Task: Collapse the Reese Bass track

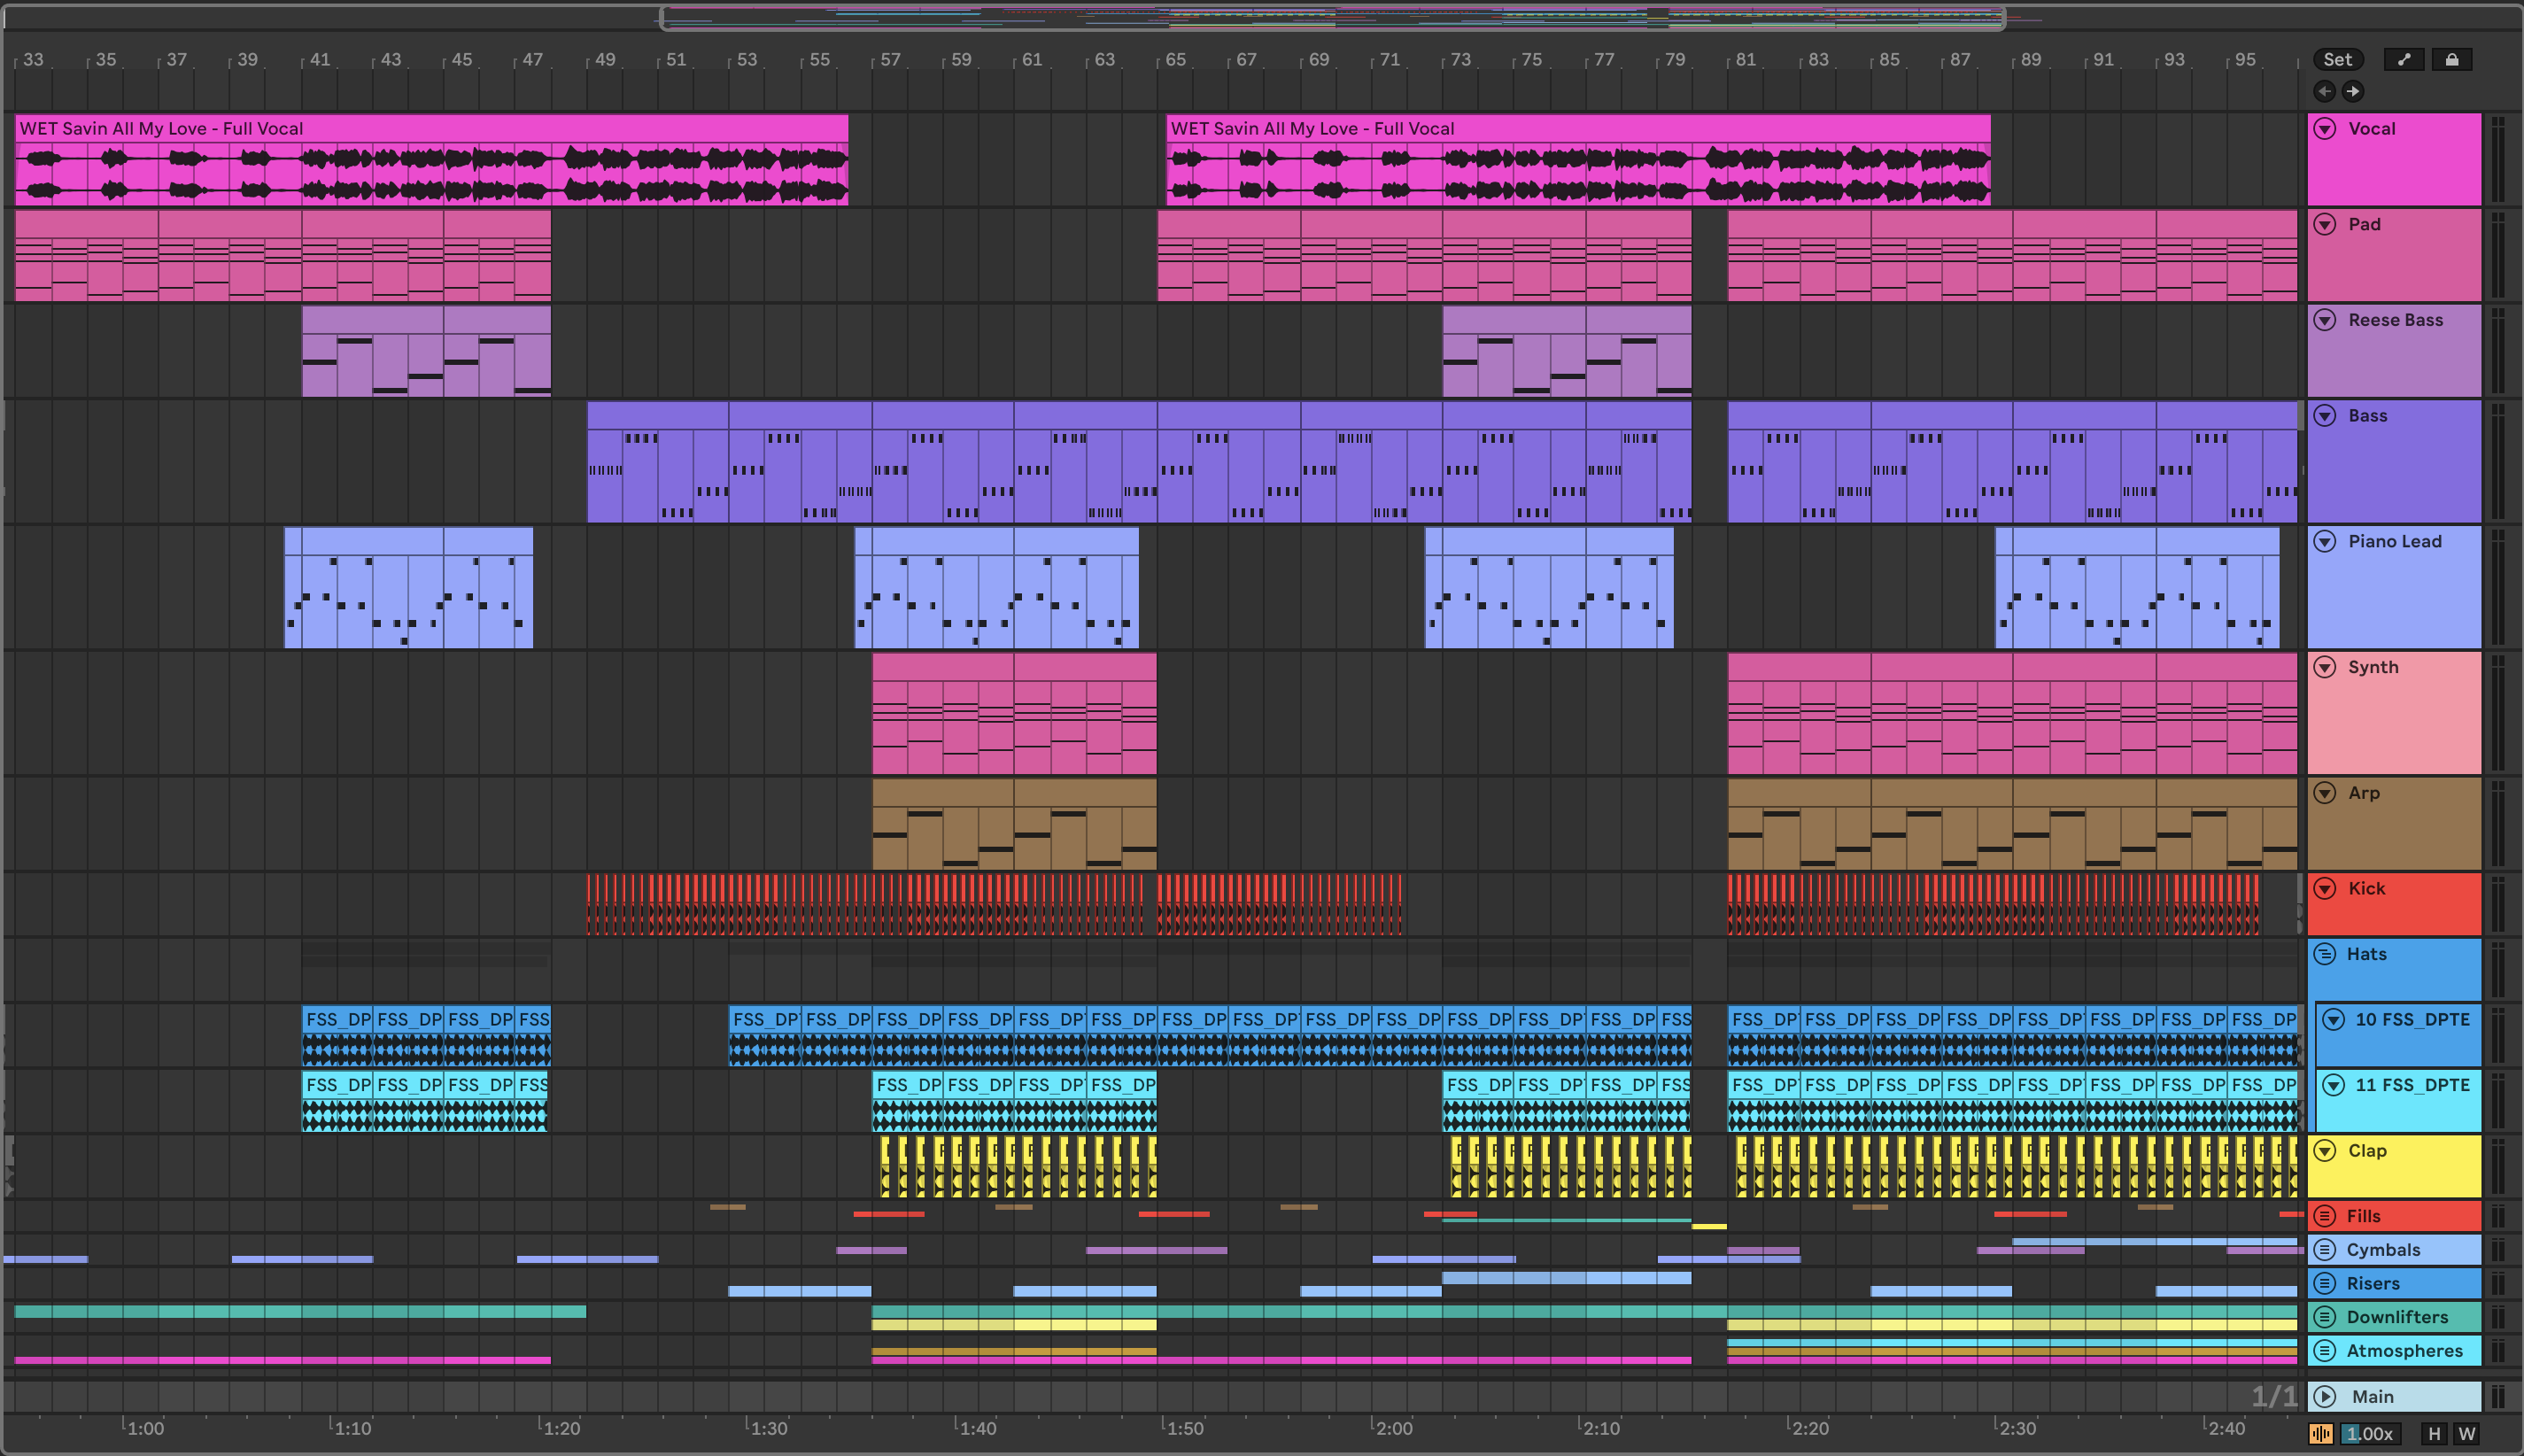Action: tap(2325, 320)
